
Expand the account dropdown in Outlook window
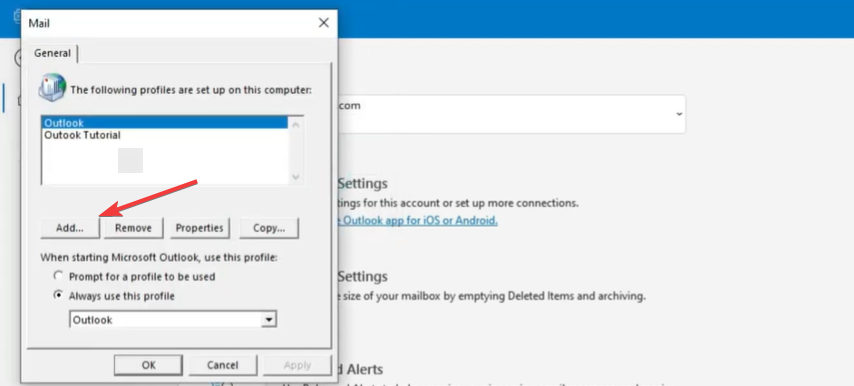[679, 114]
